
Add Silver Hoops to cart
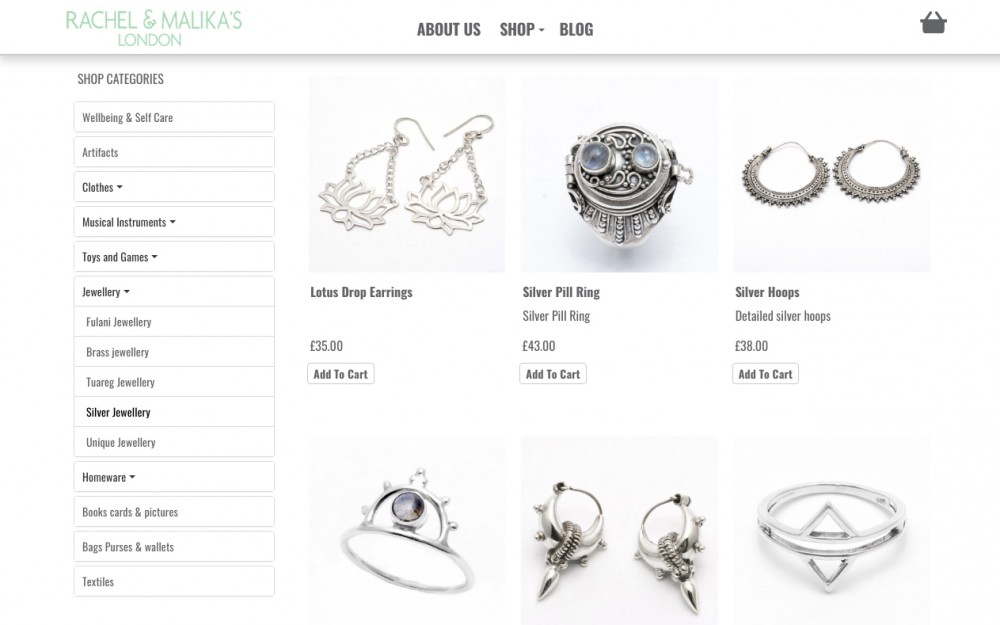click(765, 374)
